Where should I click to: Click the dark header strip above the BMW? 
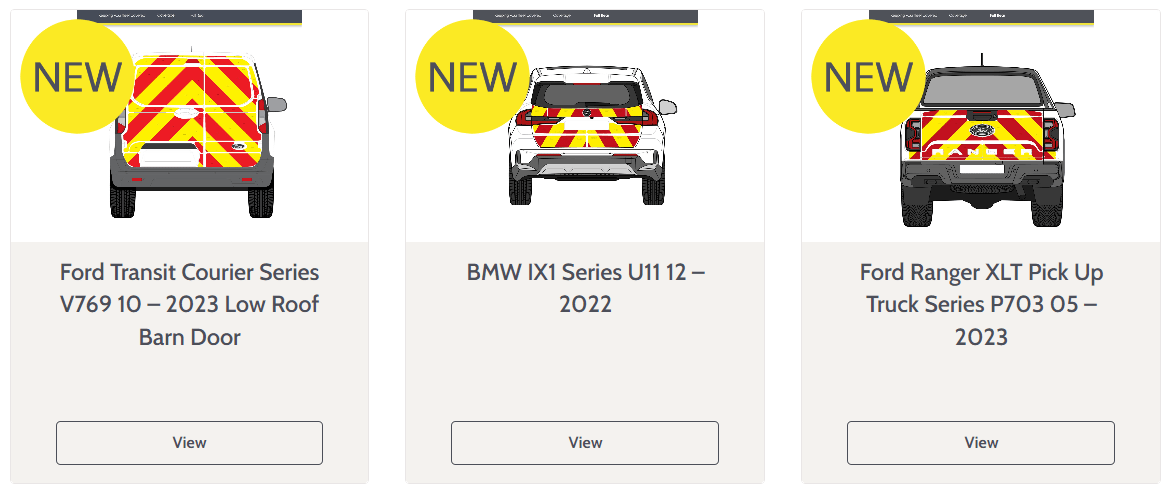pyautogui.click(x=586, y=17)
